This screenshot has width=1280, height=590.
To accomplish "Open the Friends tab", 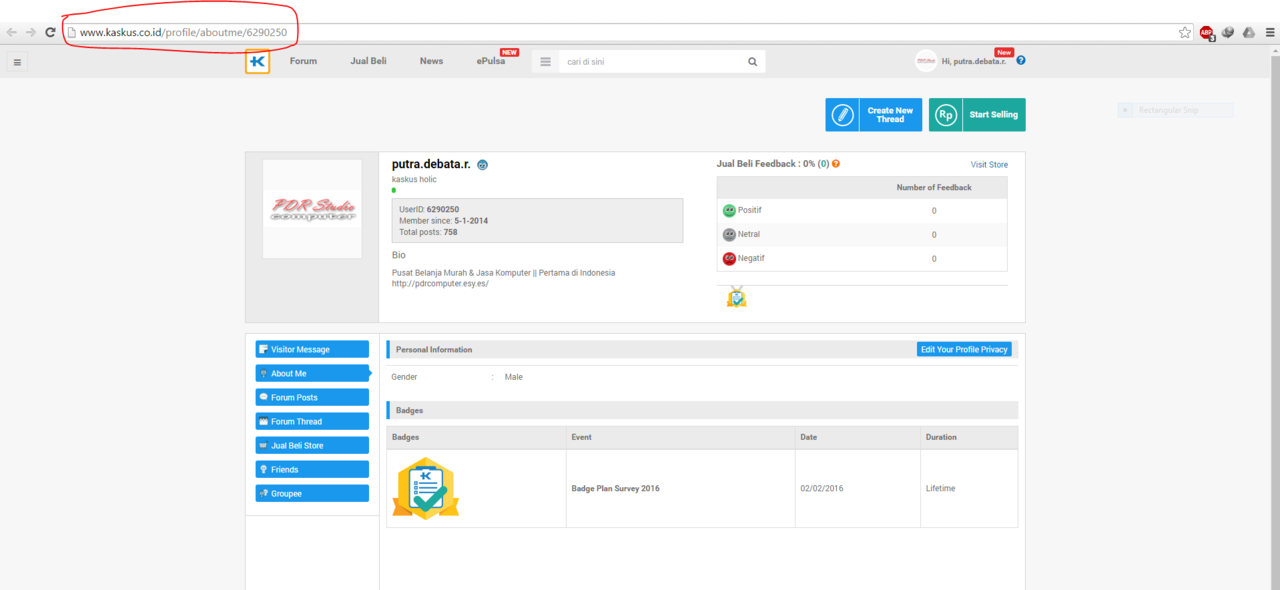I will [312, 469].
